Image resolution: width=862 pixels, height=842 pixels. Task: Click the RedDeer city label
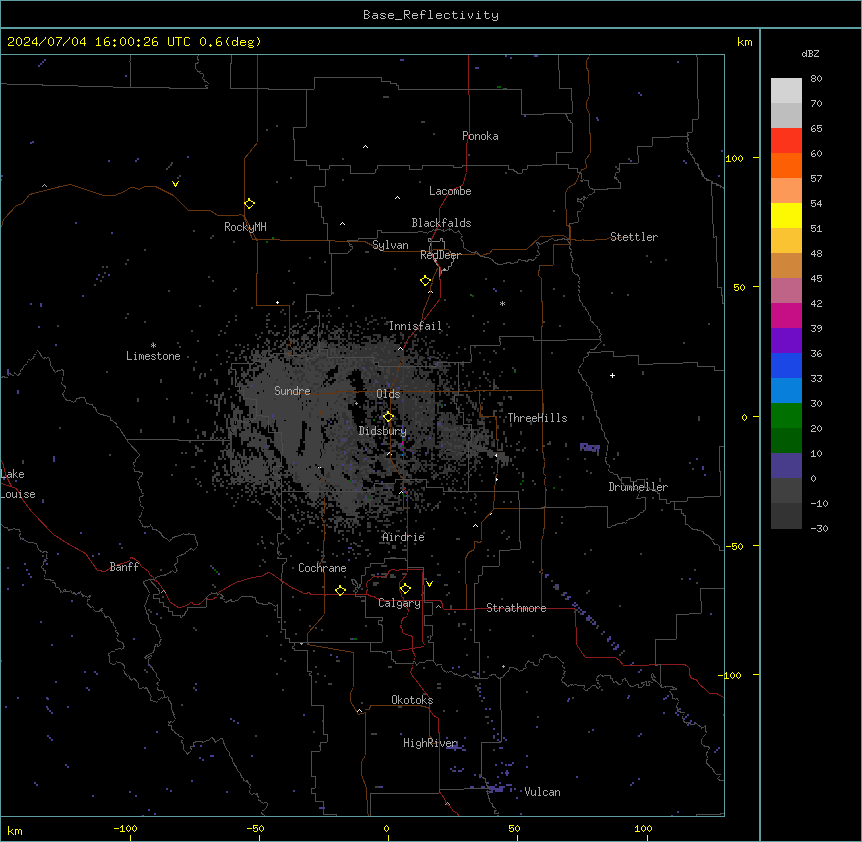pyautogui.click(x=440, y=255)
